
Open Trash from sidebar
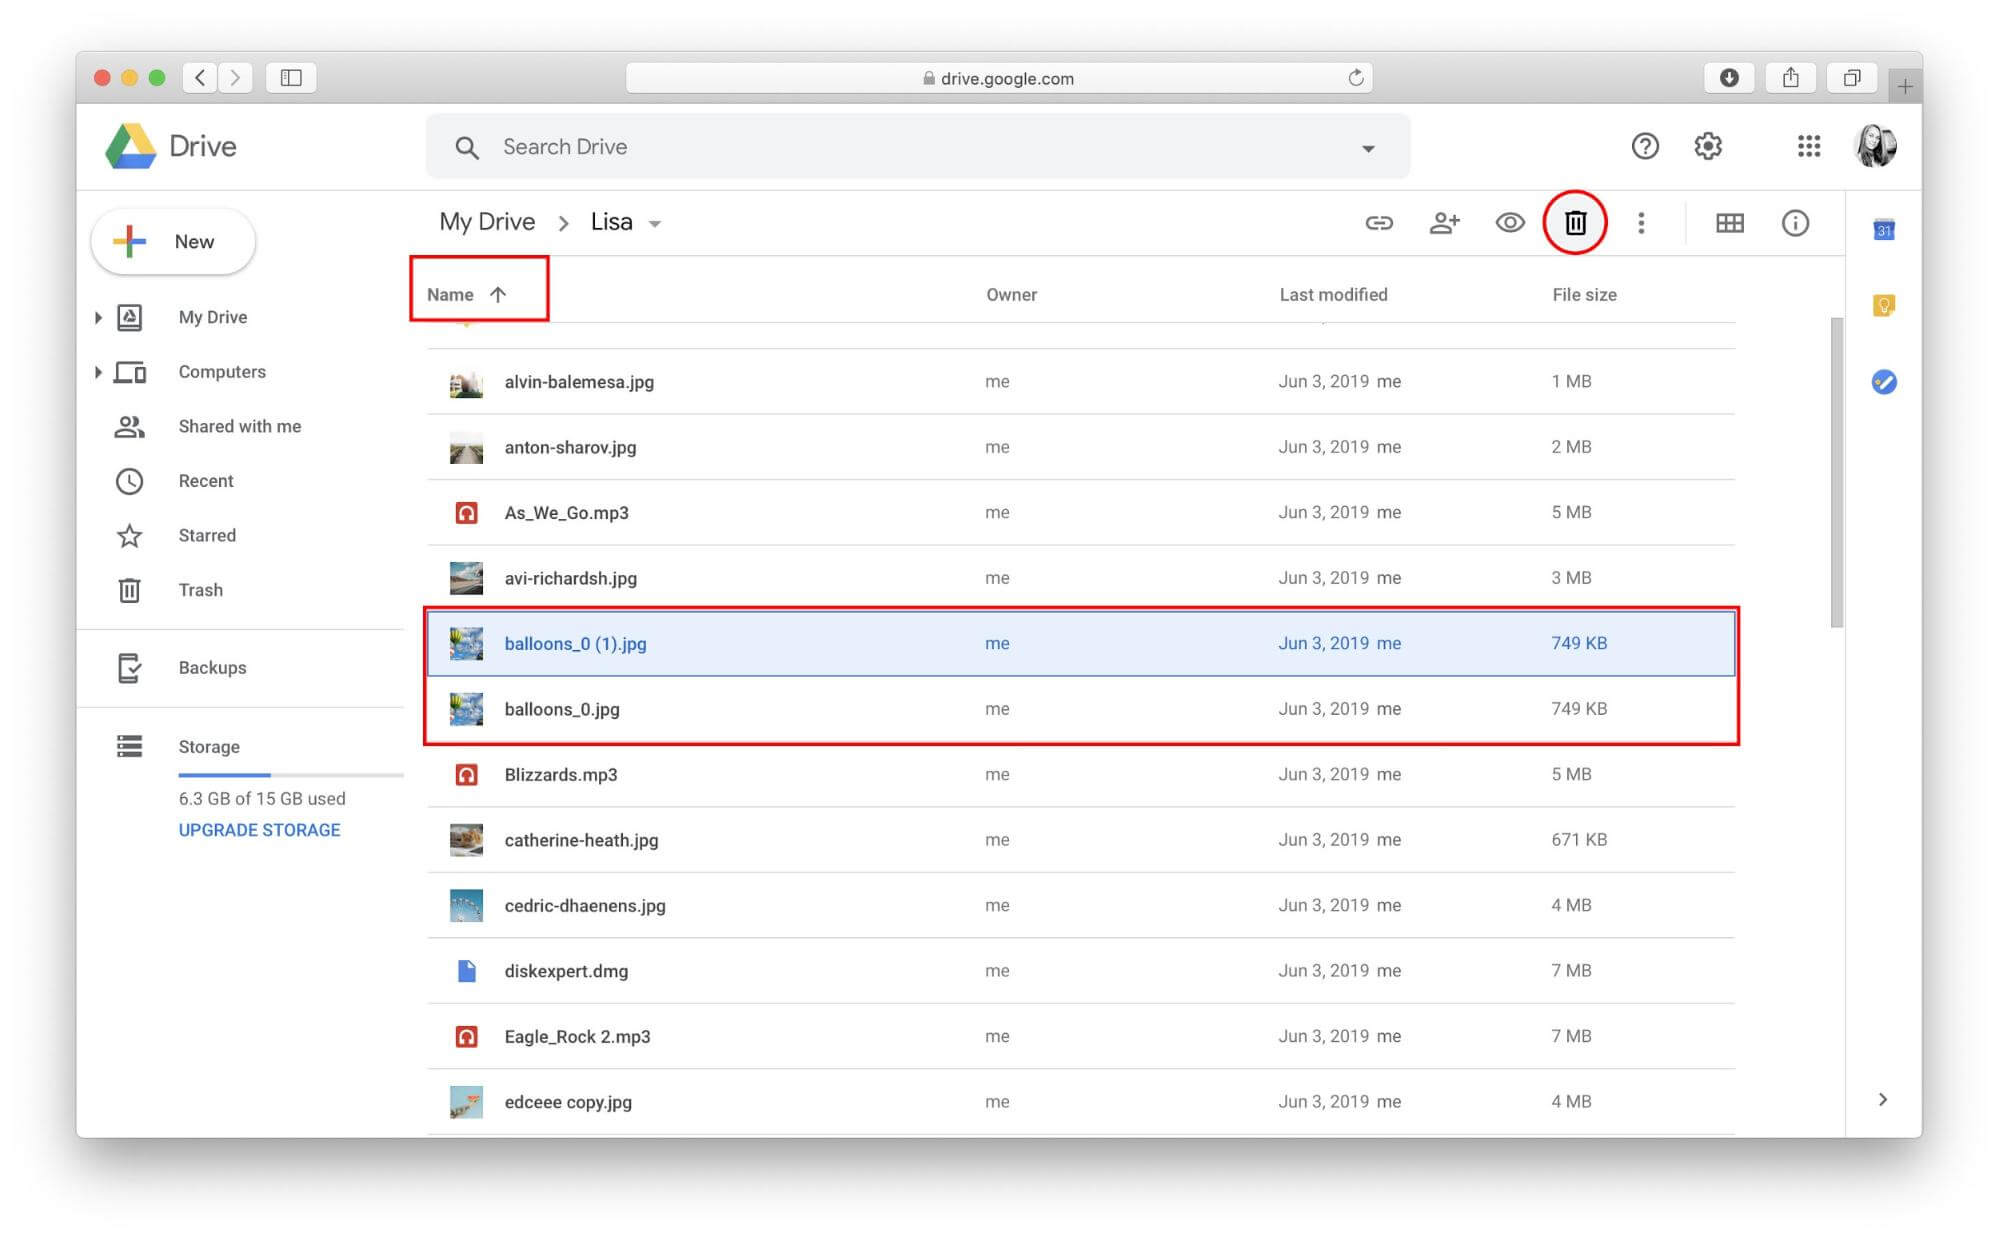(x=200, y=588)
